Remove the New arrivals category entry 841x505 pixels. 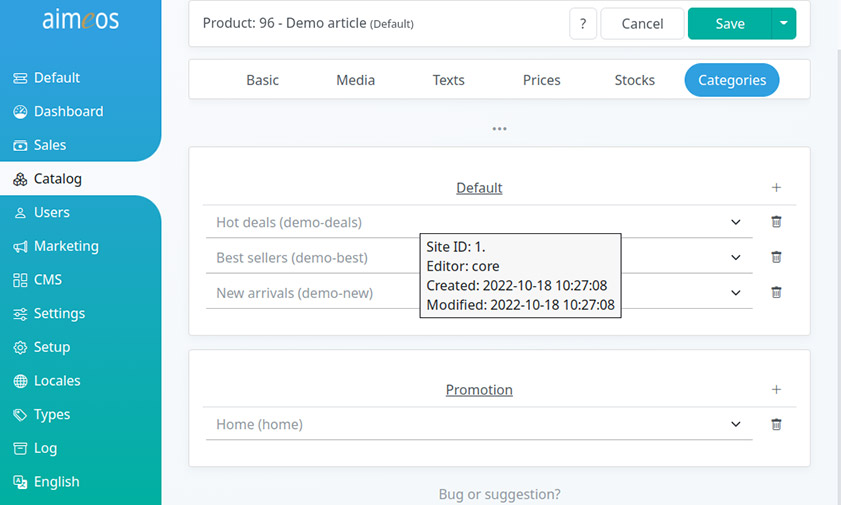(x=776, y=292)
